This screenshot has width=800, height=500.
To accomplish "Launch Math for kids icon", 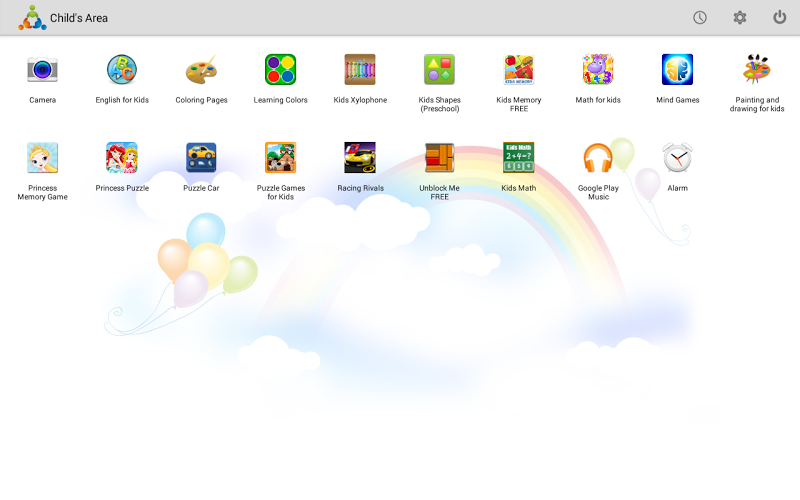I will pyautogui.click(x=598, y=69).
